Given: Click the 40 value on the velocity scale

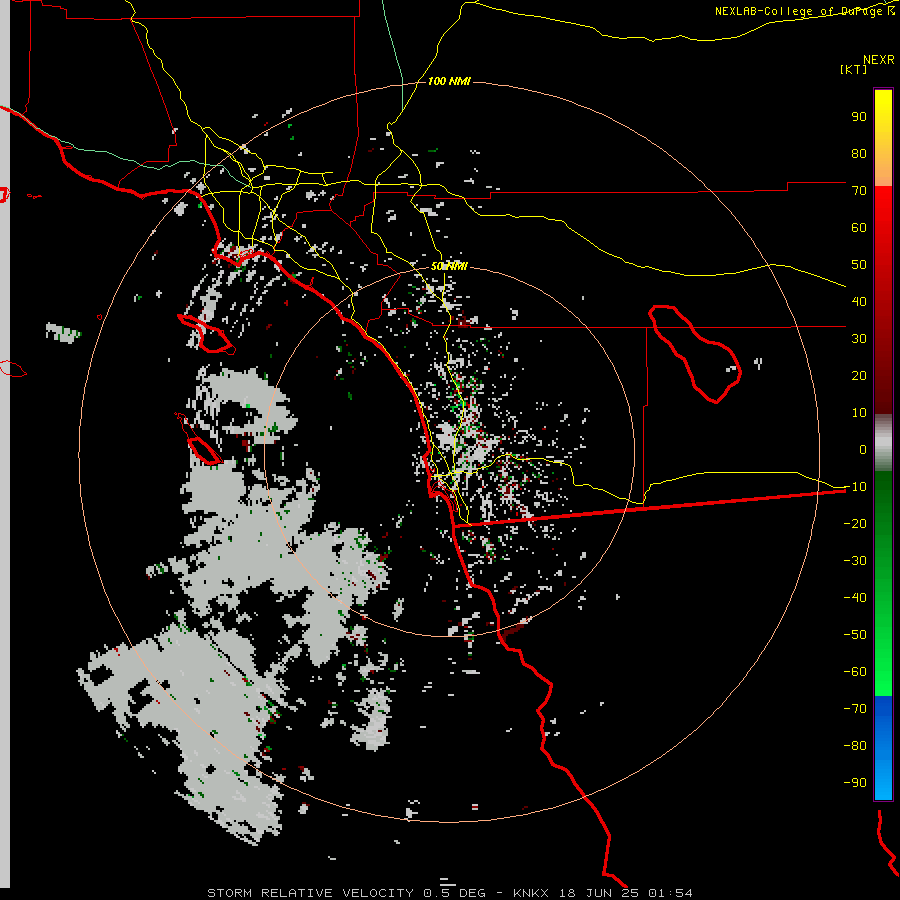Looking at the screenshot, I should pos(859,301).
